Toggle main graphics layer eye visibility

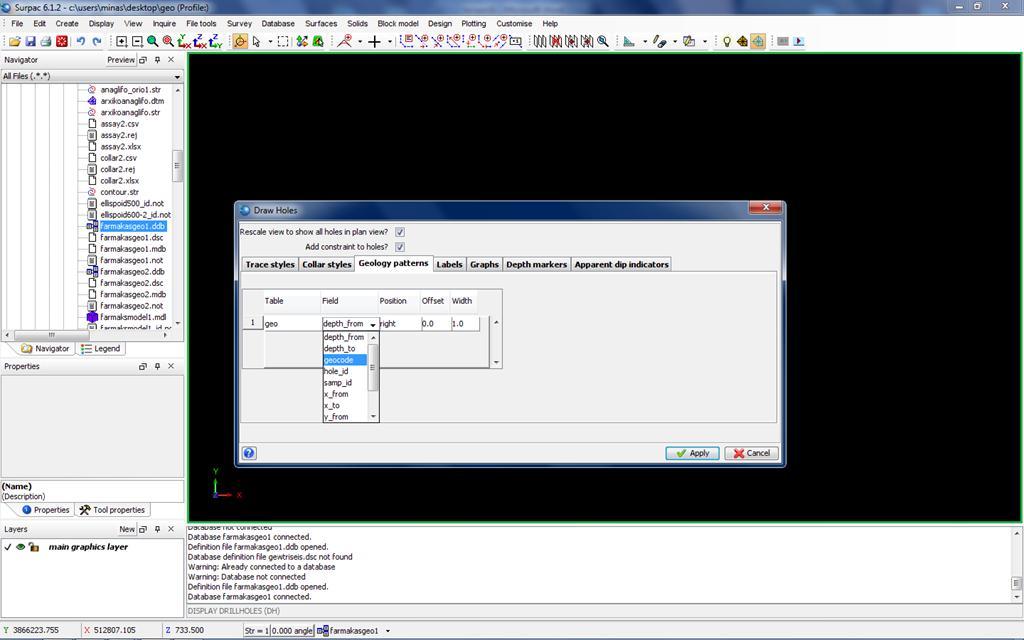point(21,547)
